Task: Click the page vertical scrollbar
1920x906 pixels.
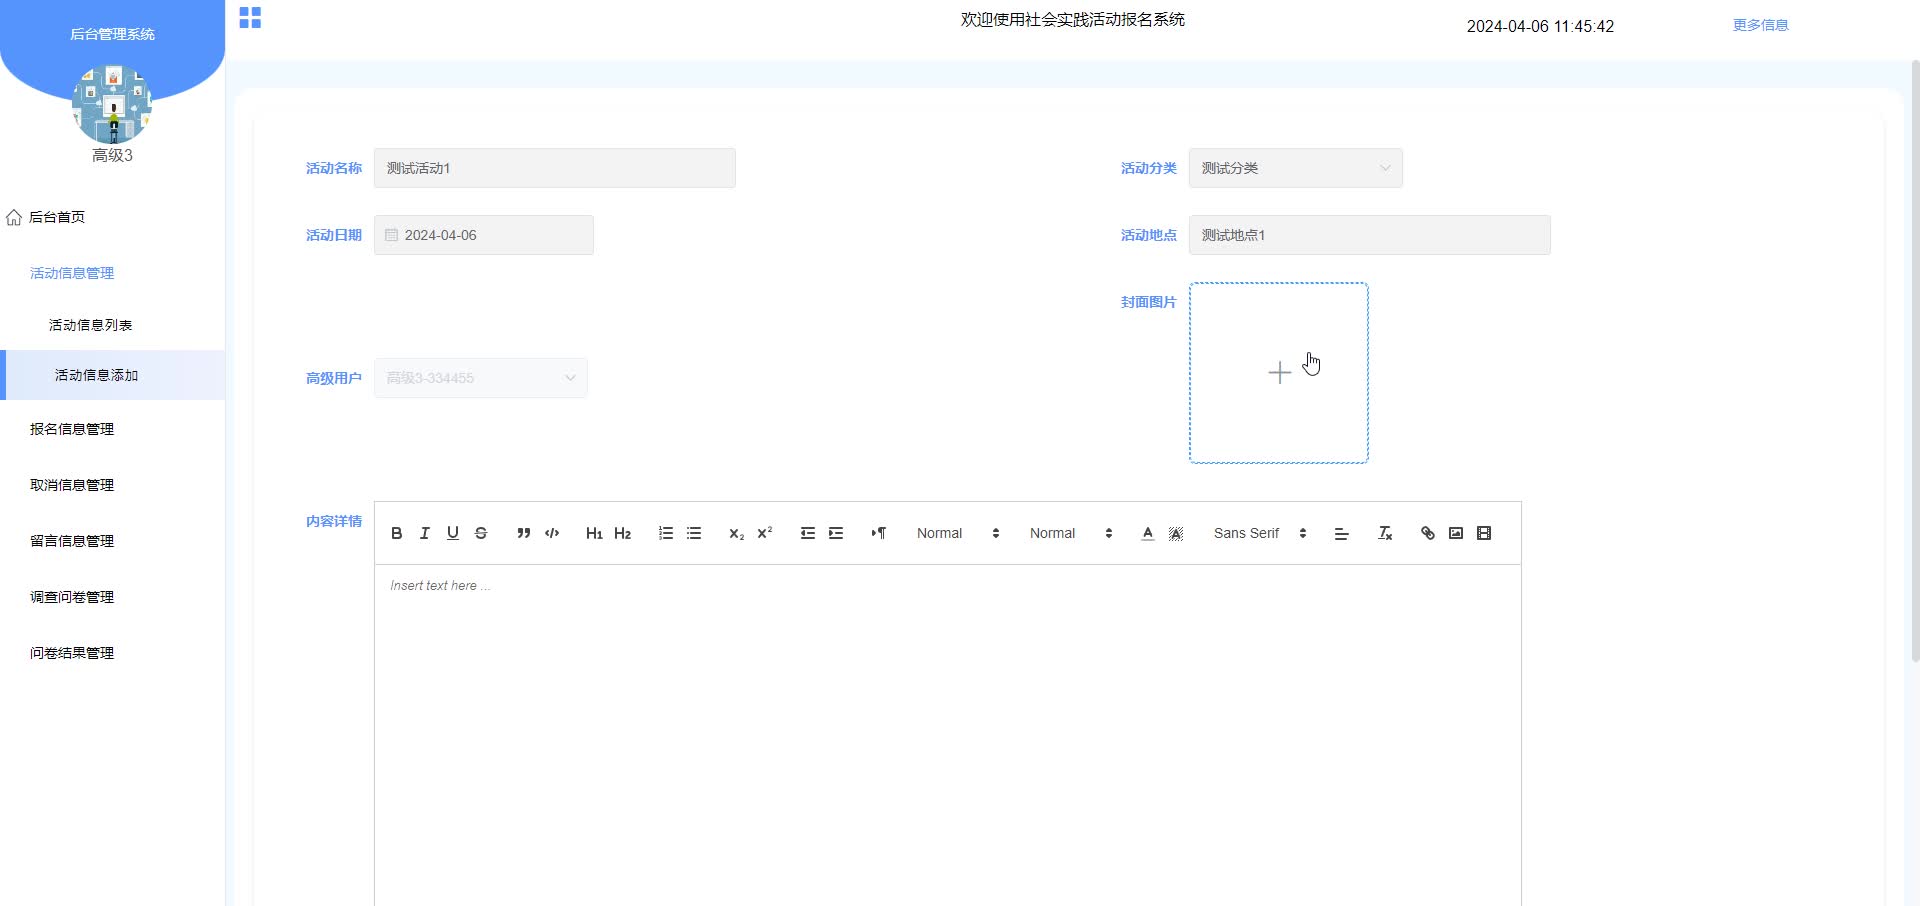Action: (x=1915, y=360)
